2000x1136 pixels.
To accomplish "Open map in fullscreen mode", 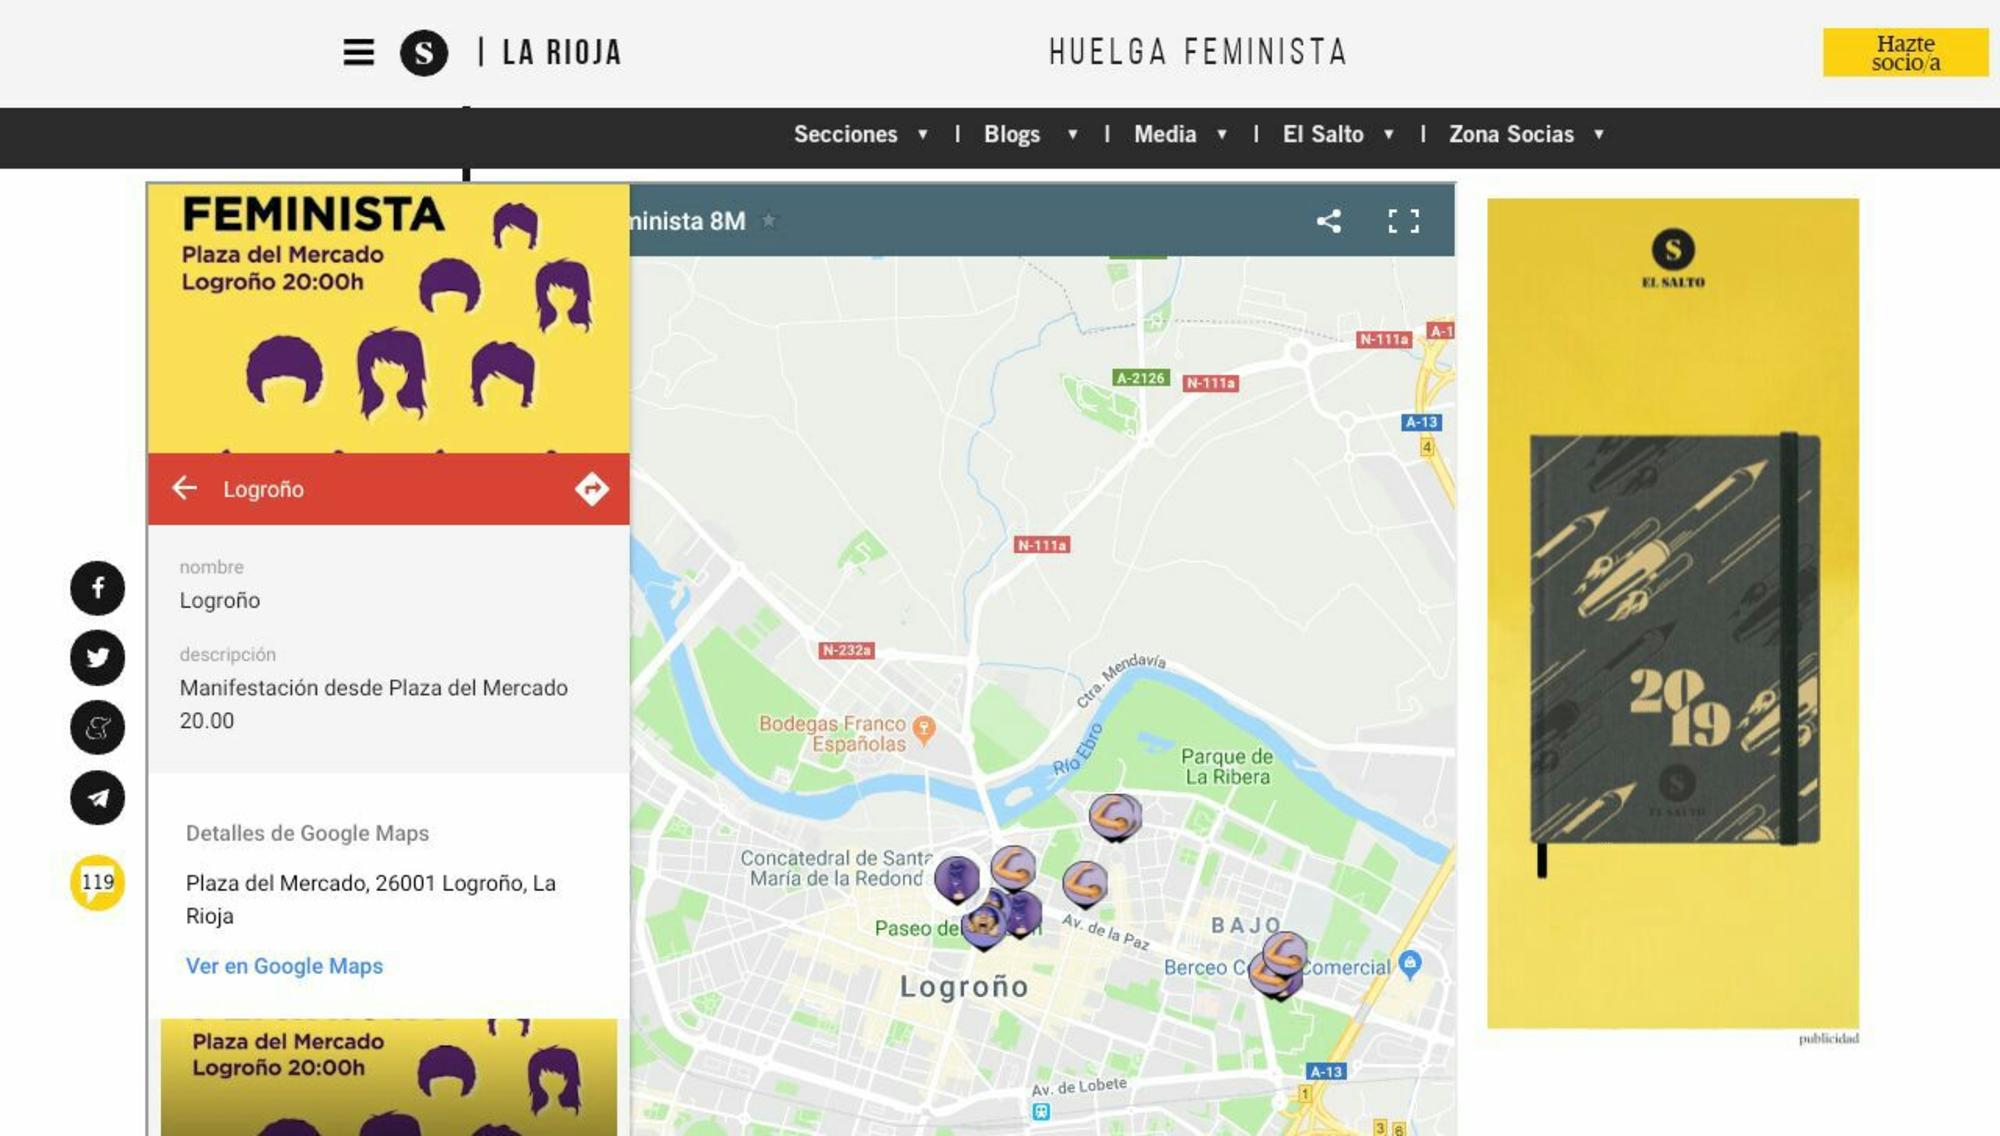I will point(1403,221).
